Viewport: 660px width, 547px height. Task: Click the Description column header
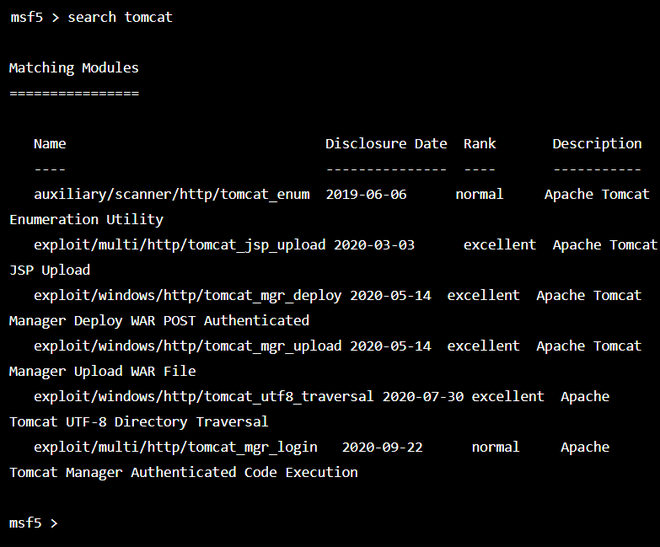[x=597, y=144]
